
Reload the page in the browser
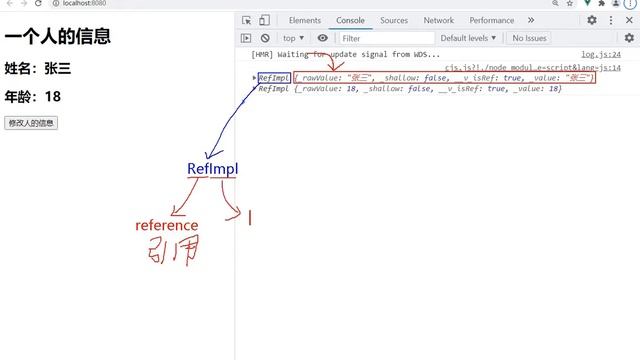pyautogui.click(x=38, y=3)
